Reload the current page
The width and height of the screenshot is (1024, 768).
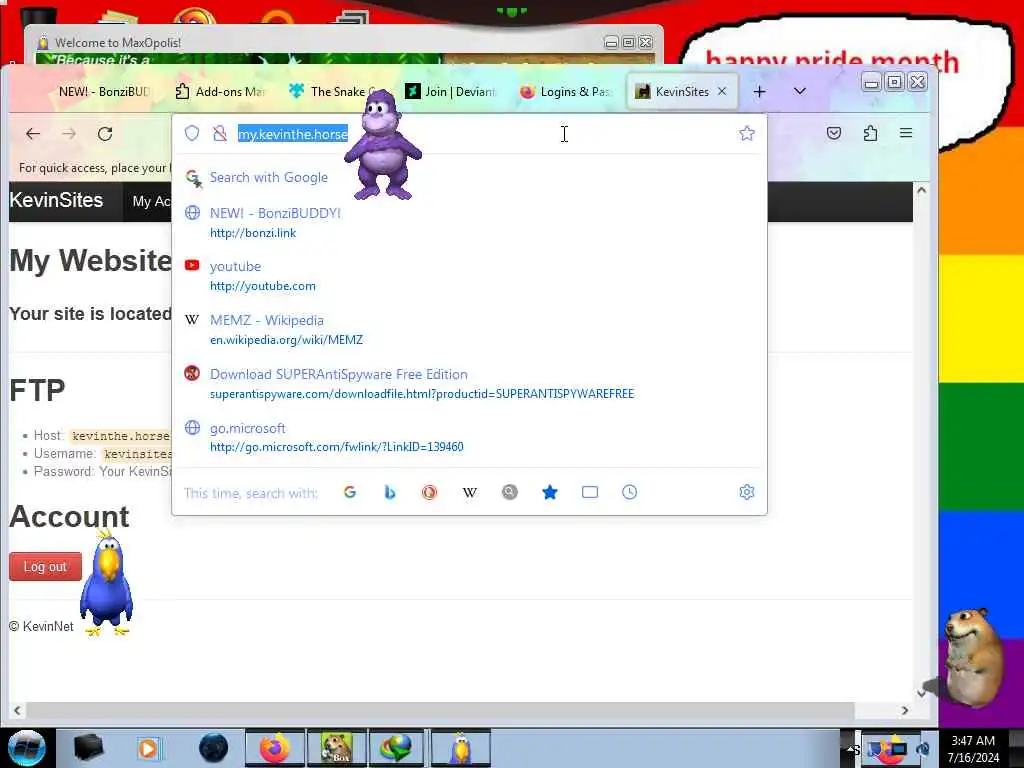(105, 134)
